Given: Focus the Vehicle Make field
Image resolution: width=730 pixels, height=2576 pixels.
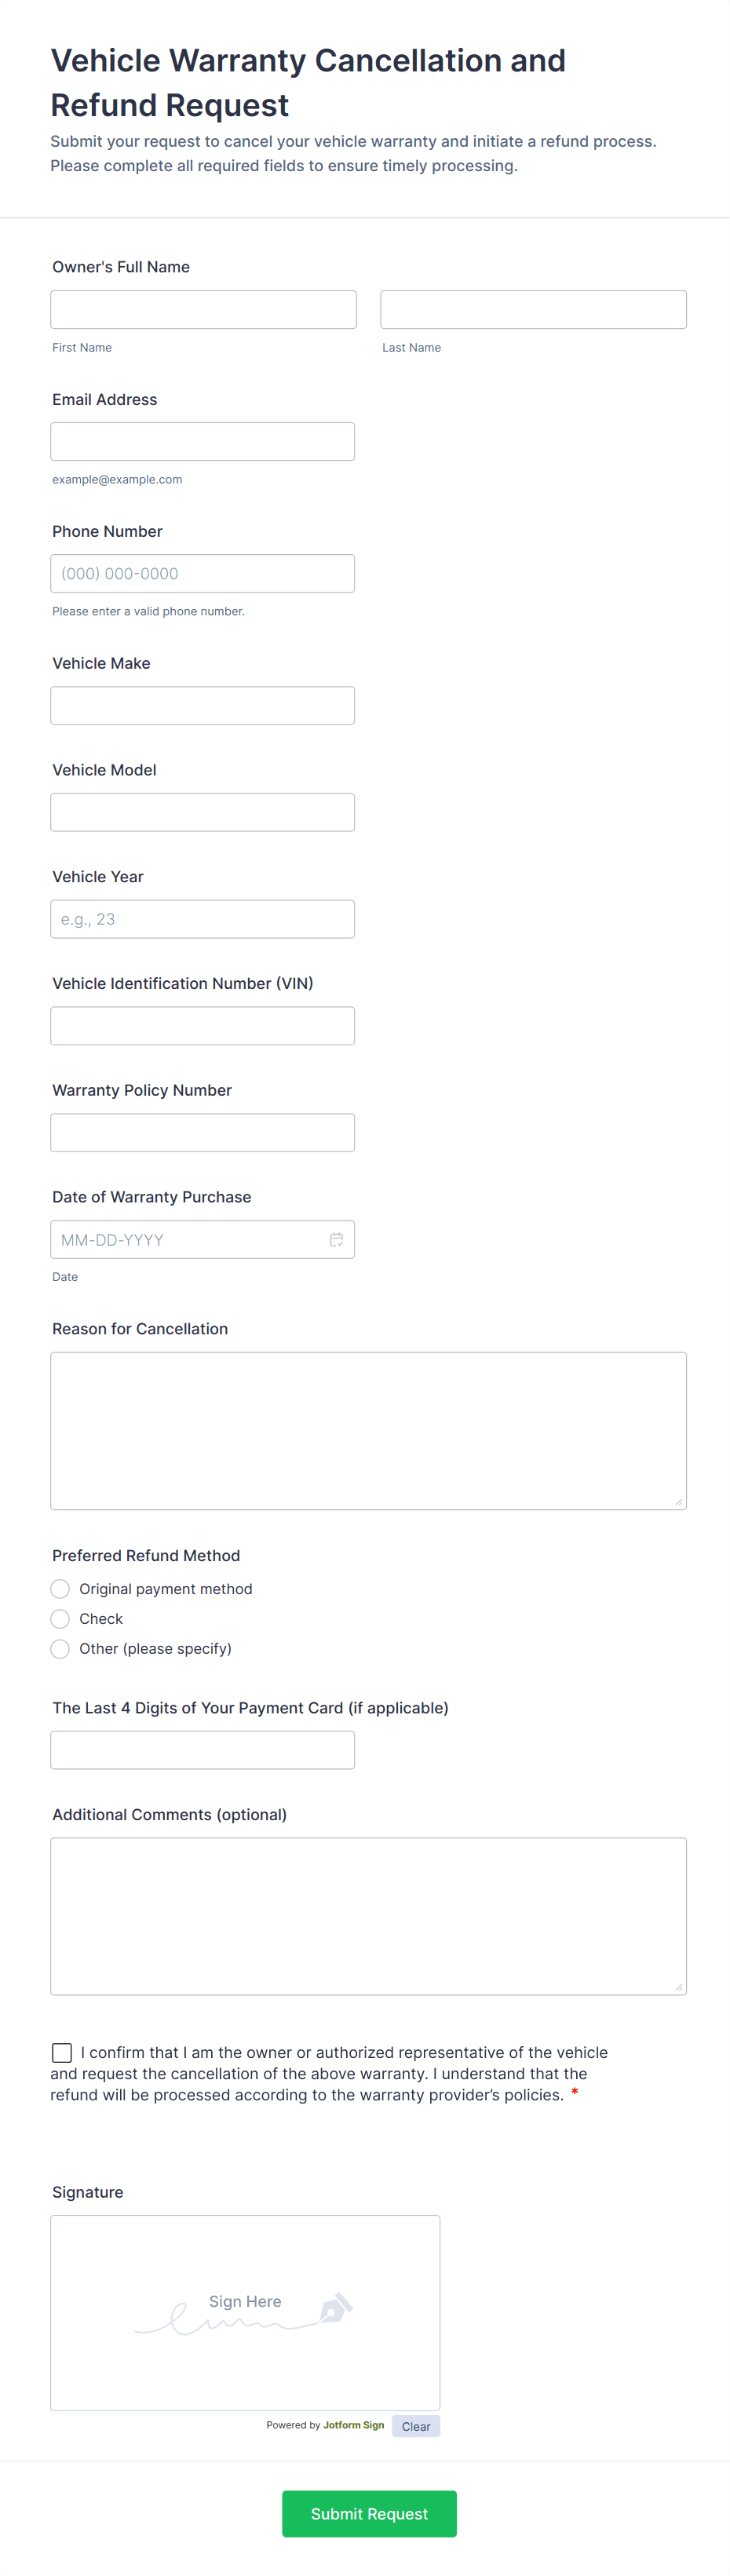Looking at the screenshot, I should click(202, 706).
